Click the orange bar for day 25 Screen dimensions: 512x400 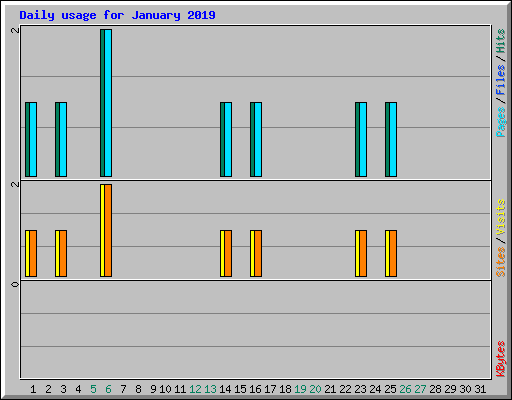393,253
